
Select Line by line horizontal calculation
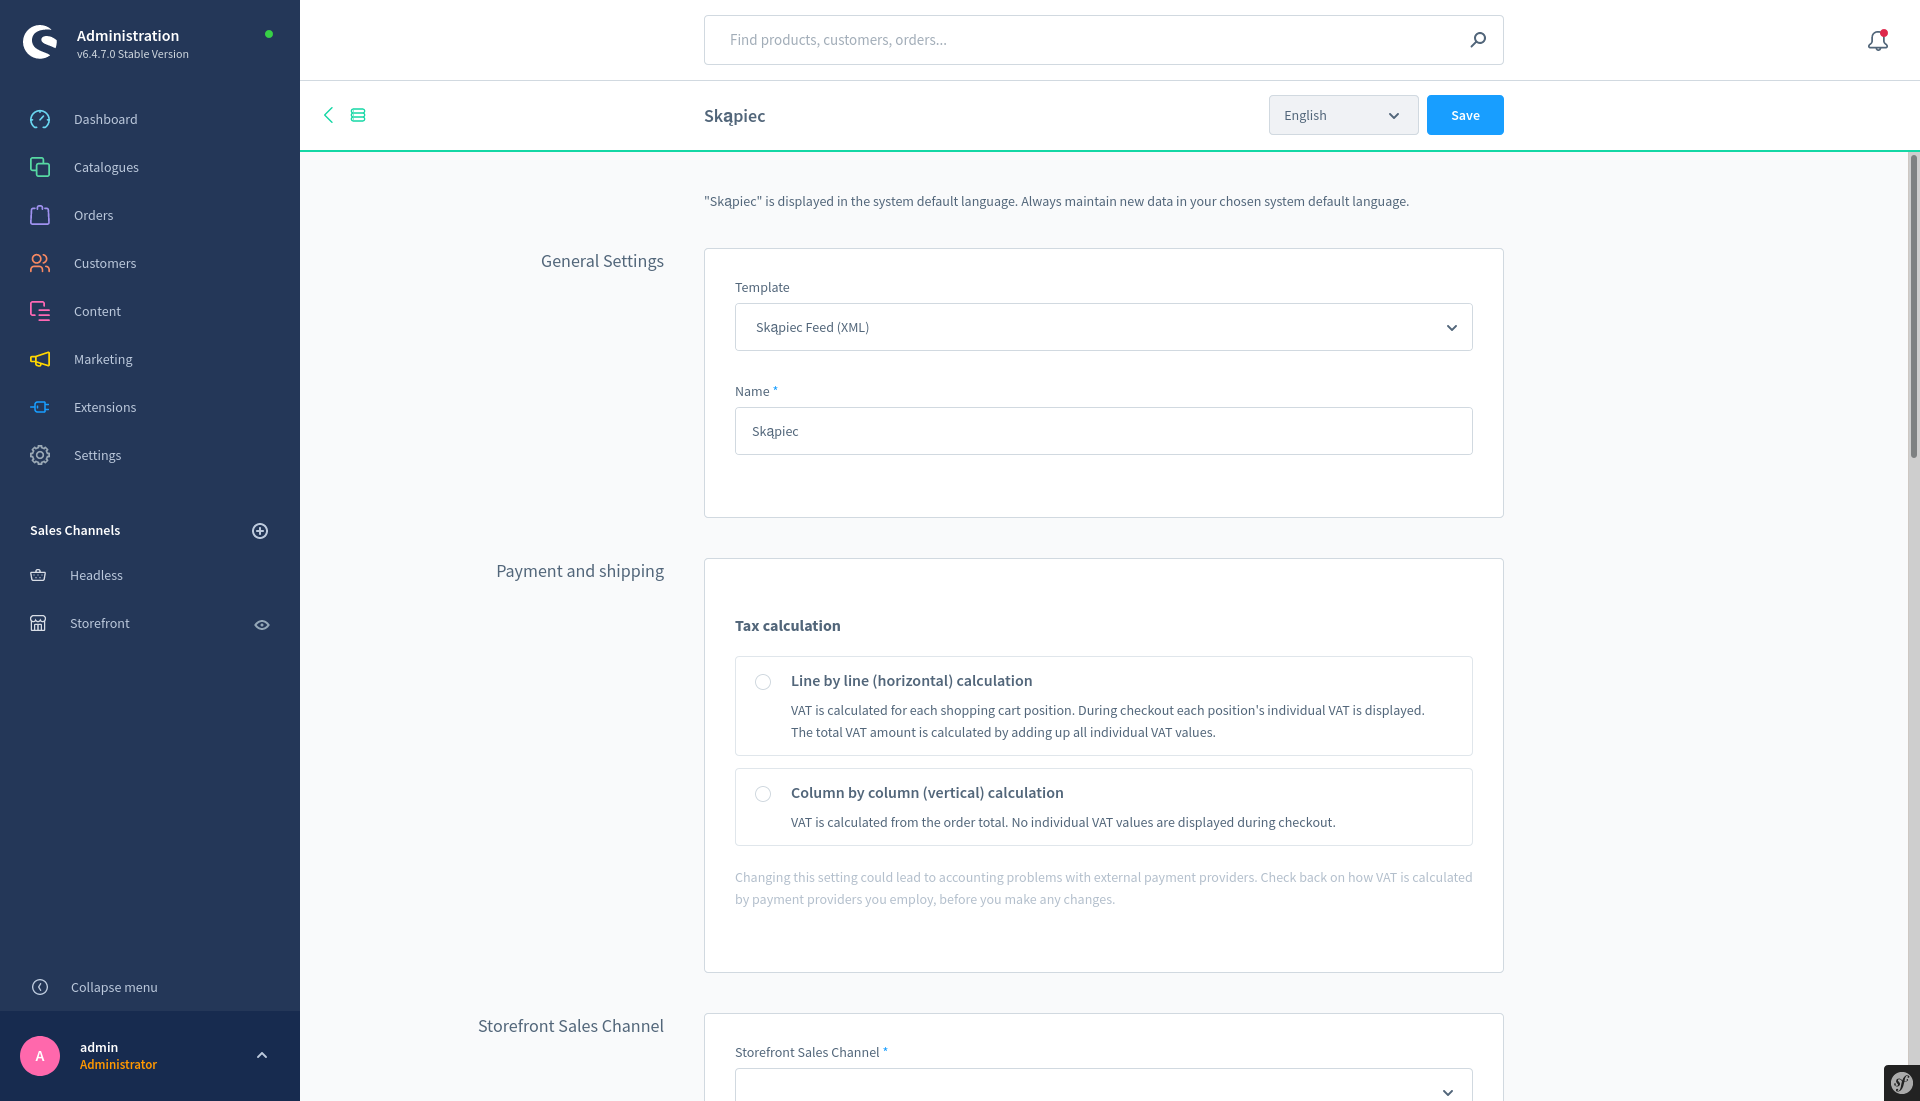click(762, 682)
